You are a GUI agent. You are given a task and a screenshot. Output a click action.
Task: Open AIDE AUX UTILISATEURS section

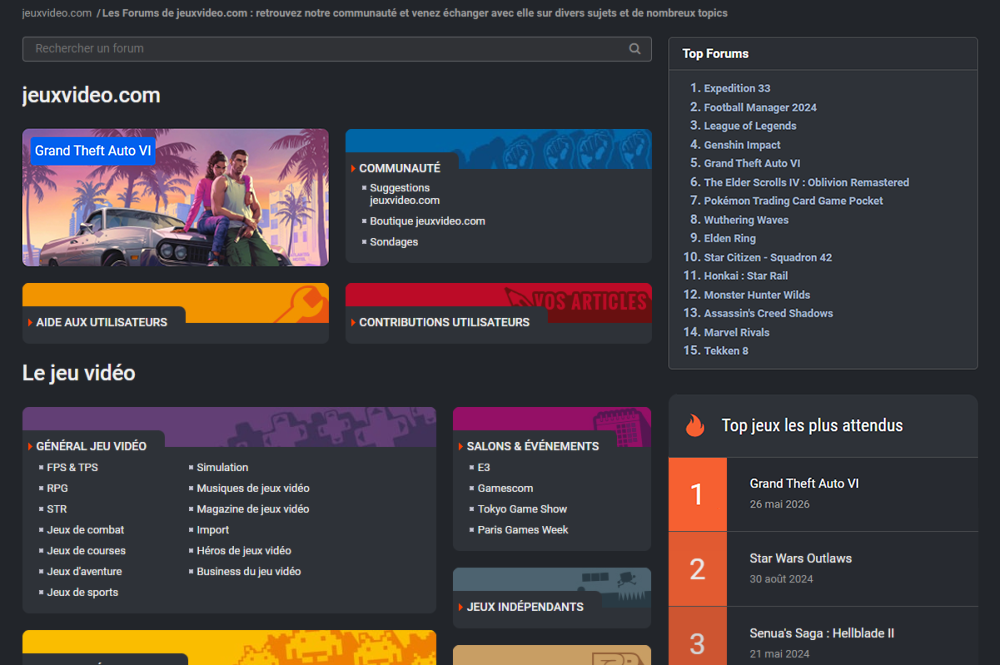pyautogui.click(x=101, y=323)
